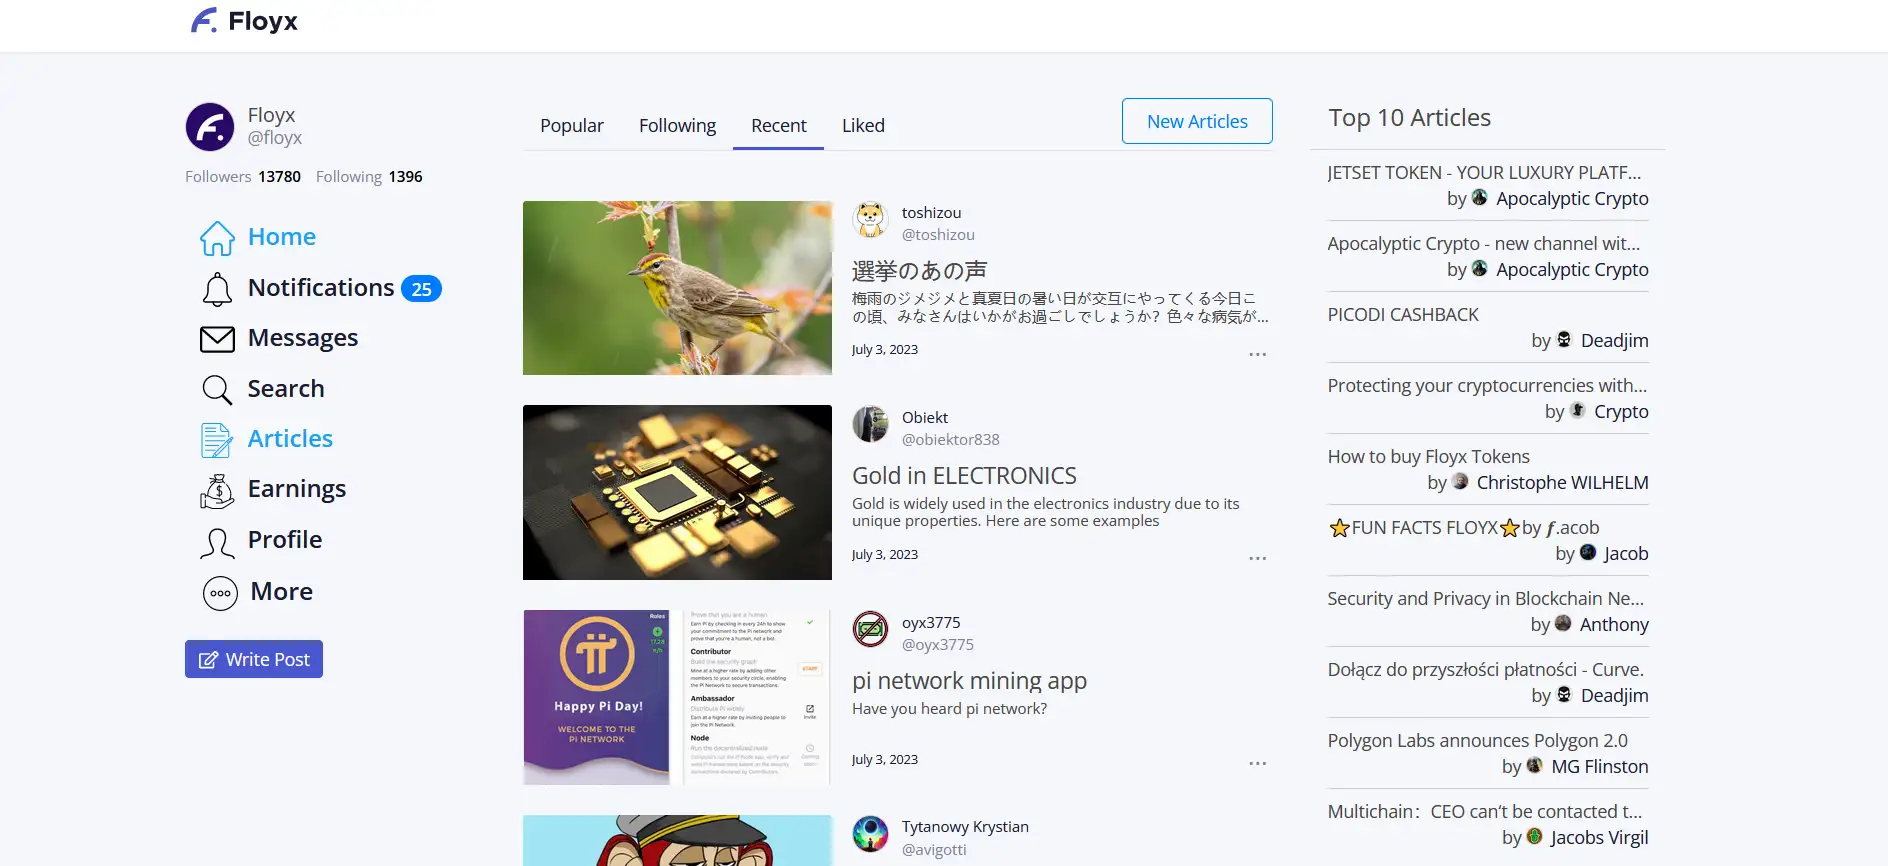The height and width of the screenshot is (866, 1888).
Task: Click the Profile person icon
Action: tap(217, 541)
